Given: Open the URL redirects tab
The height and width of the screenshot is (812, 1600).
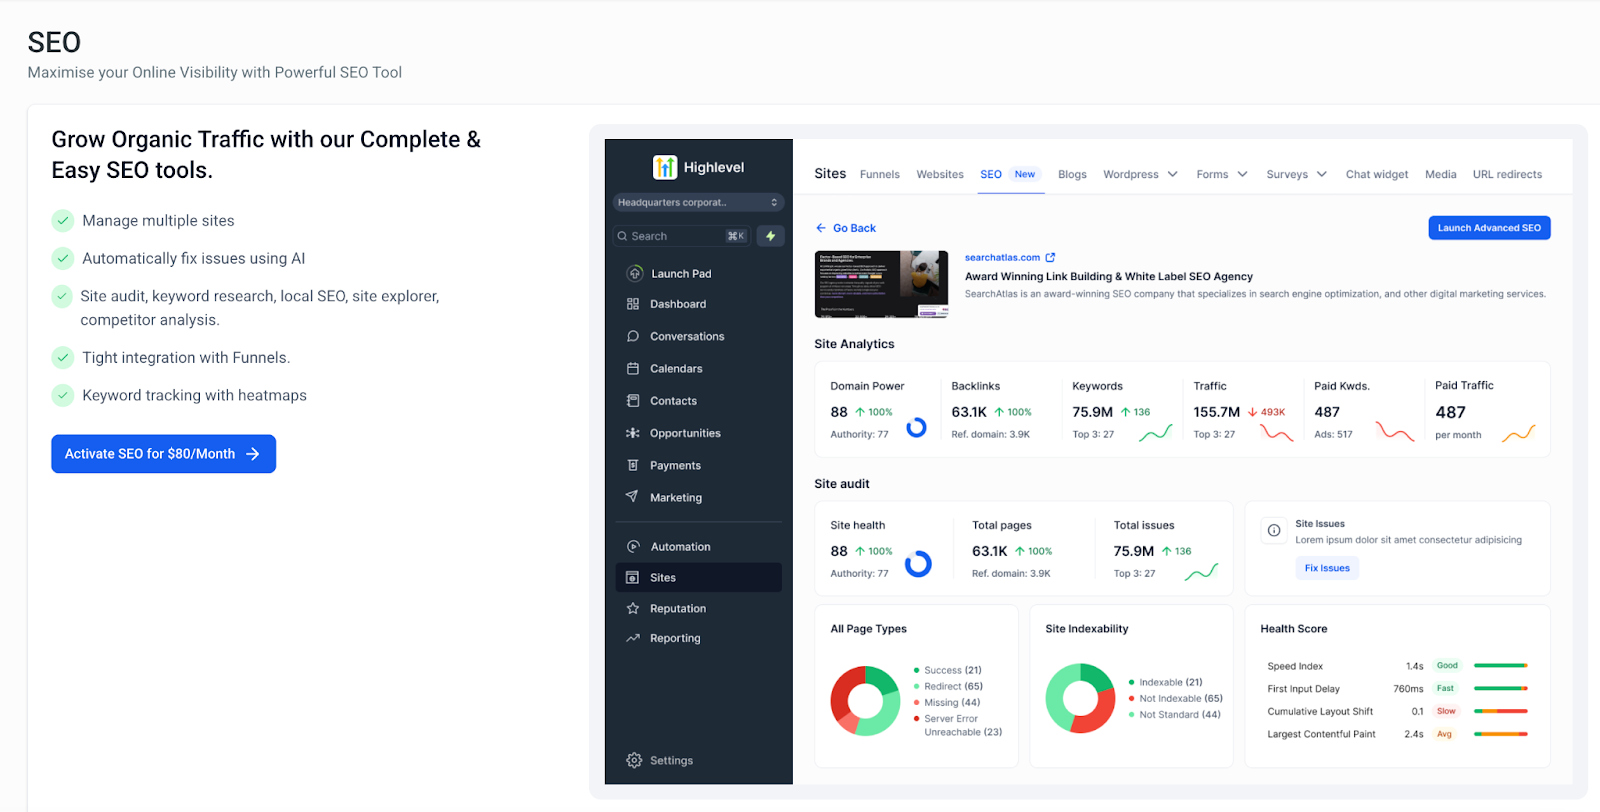Looking at the screenshot, I should [x=1507, y=174].
